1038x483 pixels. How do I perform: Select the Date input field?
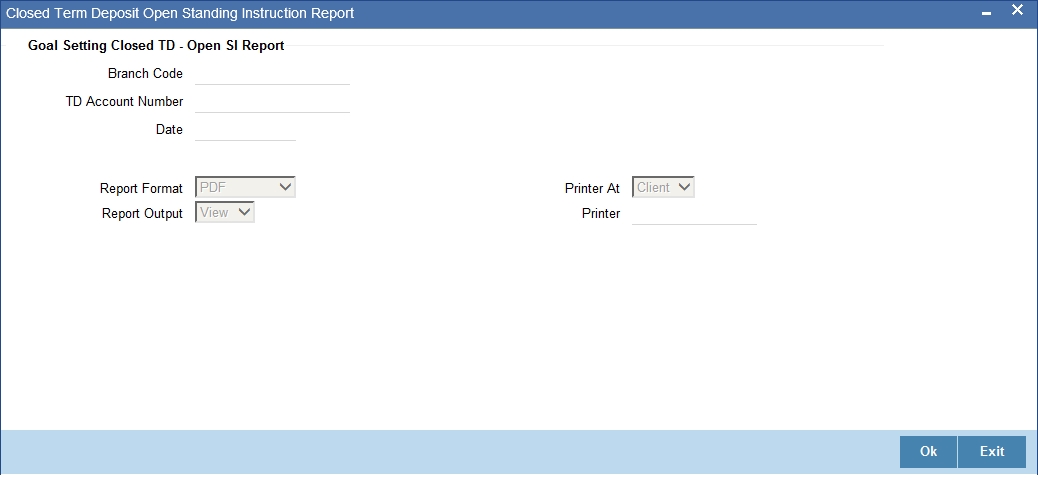pyautogui.click(x=246, y=130)
